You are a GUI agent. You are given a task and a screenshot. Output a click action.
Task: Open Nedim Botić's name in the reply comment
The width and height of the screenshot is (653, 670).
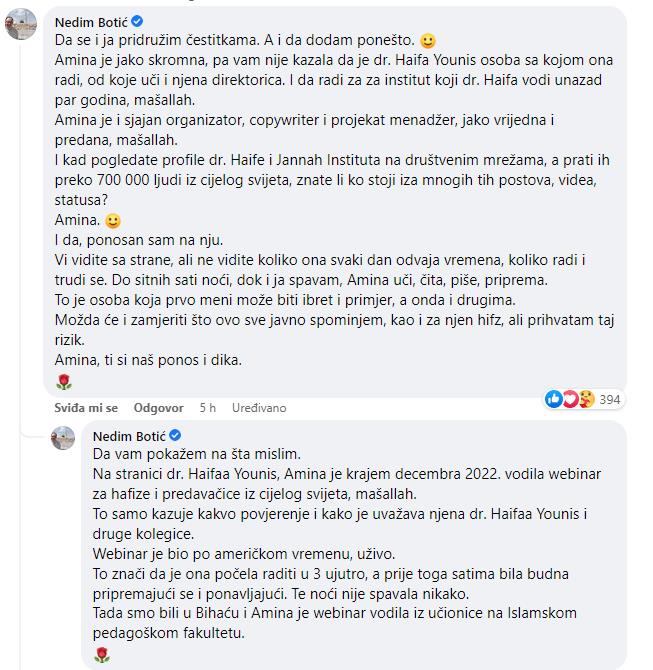point(129,436)
